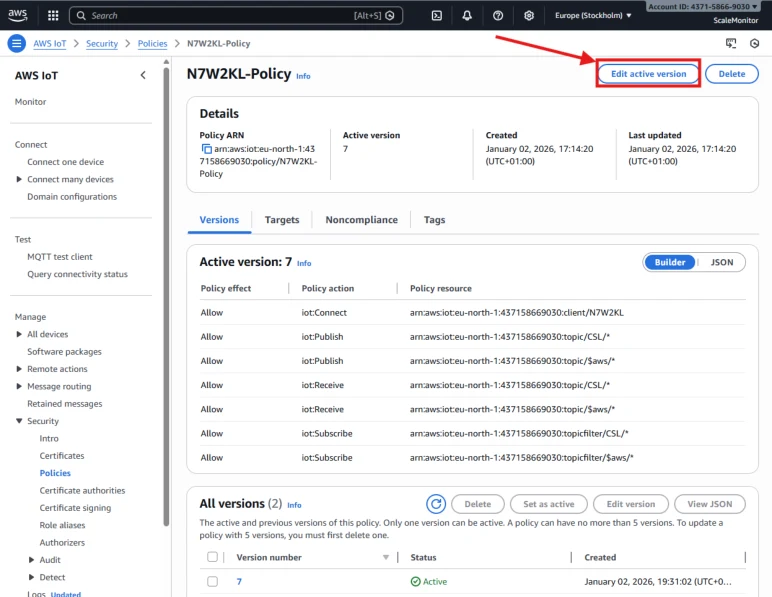The width and height of the screenshot is (772, 597).
Task: Switch policy view to Builder
Action: (670, 262)
